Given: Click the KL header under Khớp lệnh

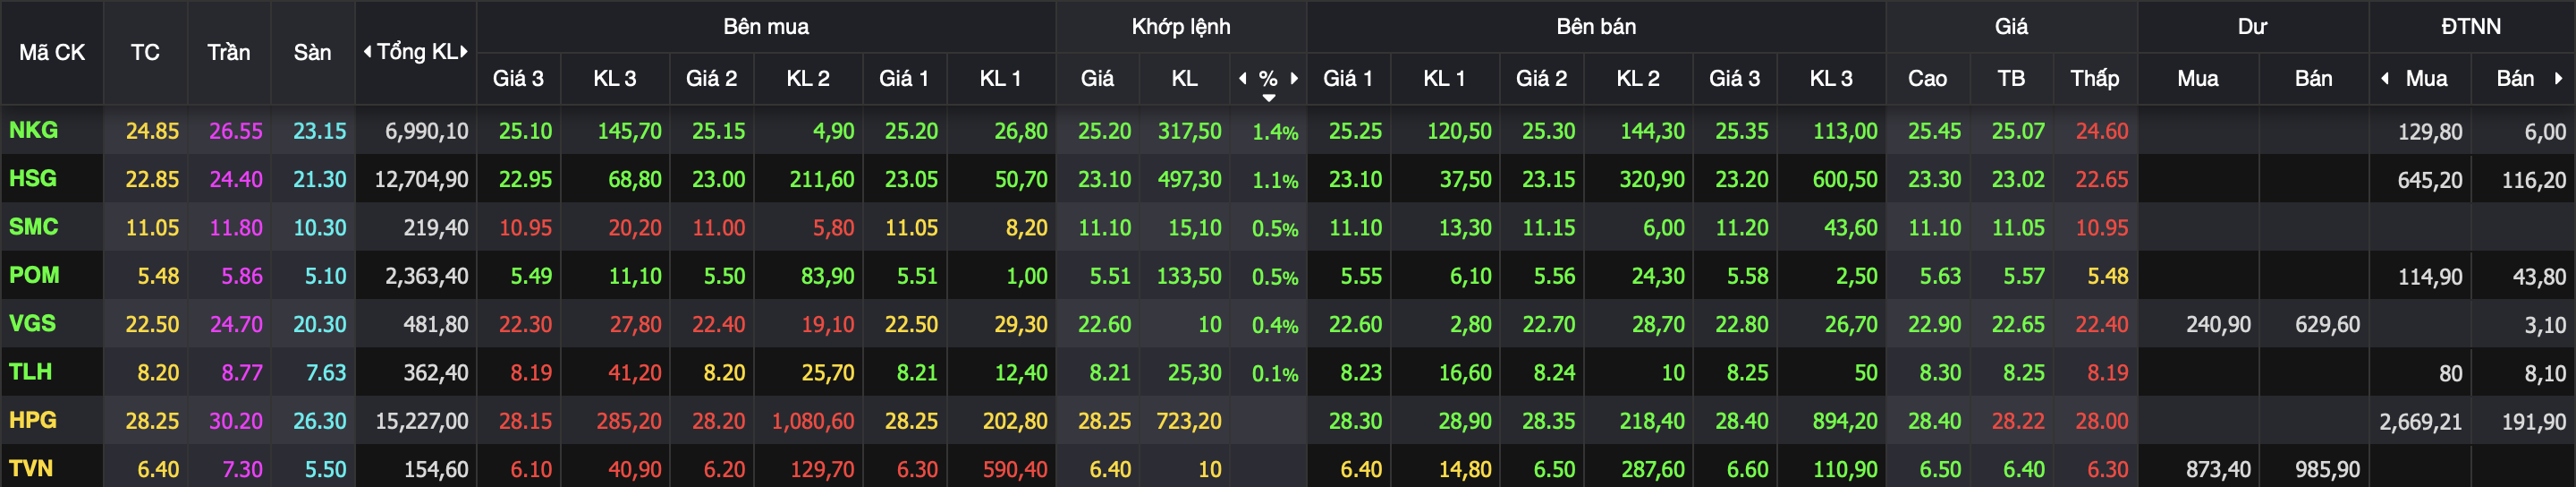Looking at the screenshot, I should [x=1185, y=78].
